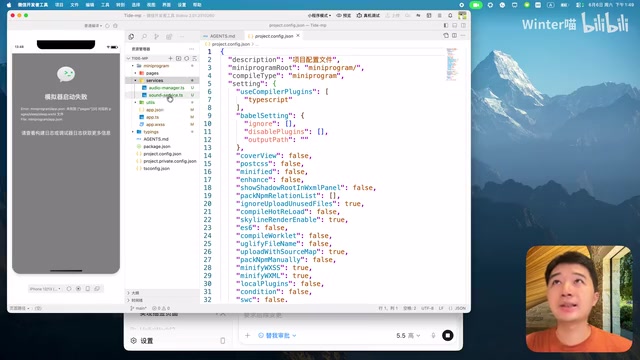Viewport: 640px width, 360px height.
Task: Open the Edit menu in macOS menu bar
Action: (90, 5)
